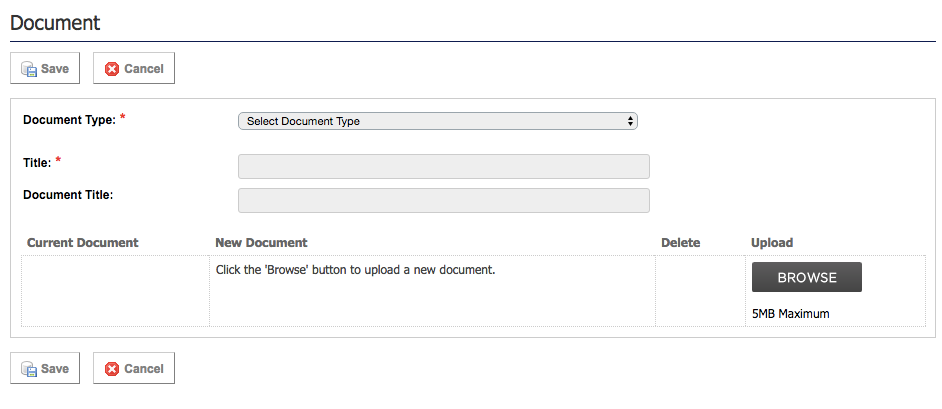The image size is (942, 409).
Task: Click the Save label on the bottom button
Action: (55, 369)
